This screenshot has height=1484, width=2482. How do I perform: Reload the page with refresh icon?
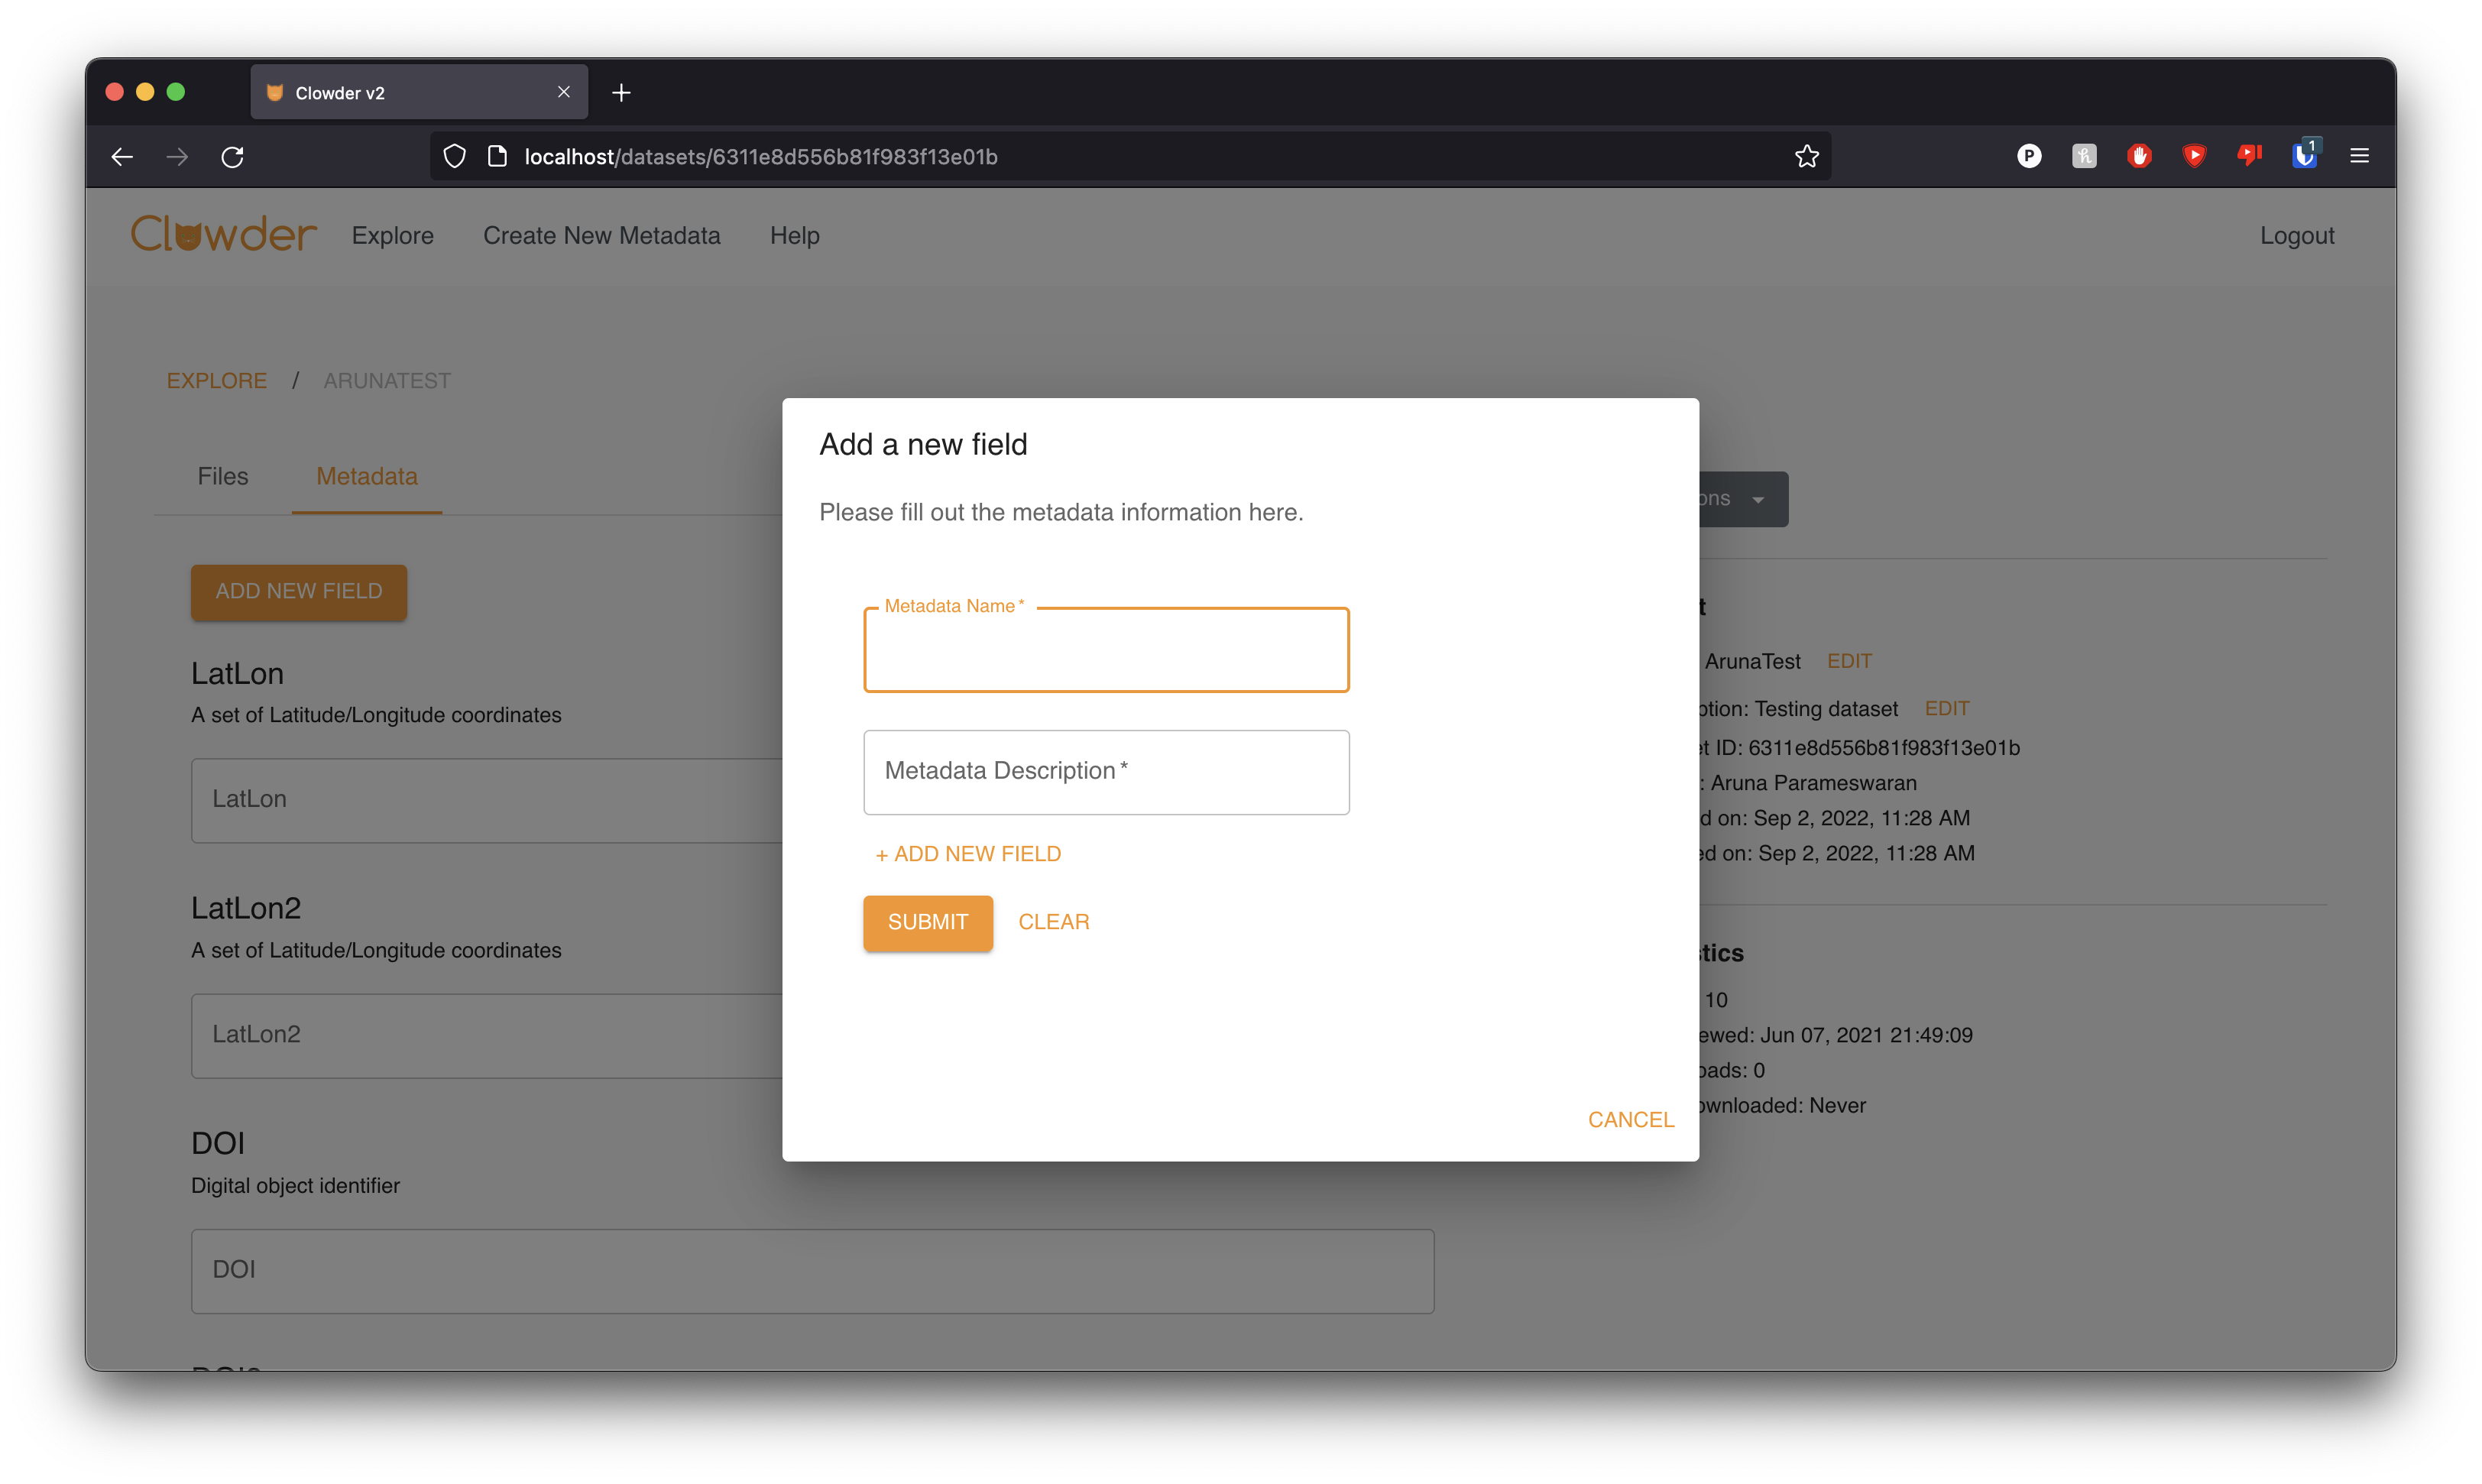[x=232, y=157]
